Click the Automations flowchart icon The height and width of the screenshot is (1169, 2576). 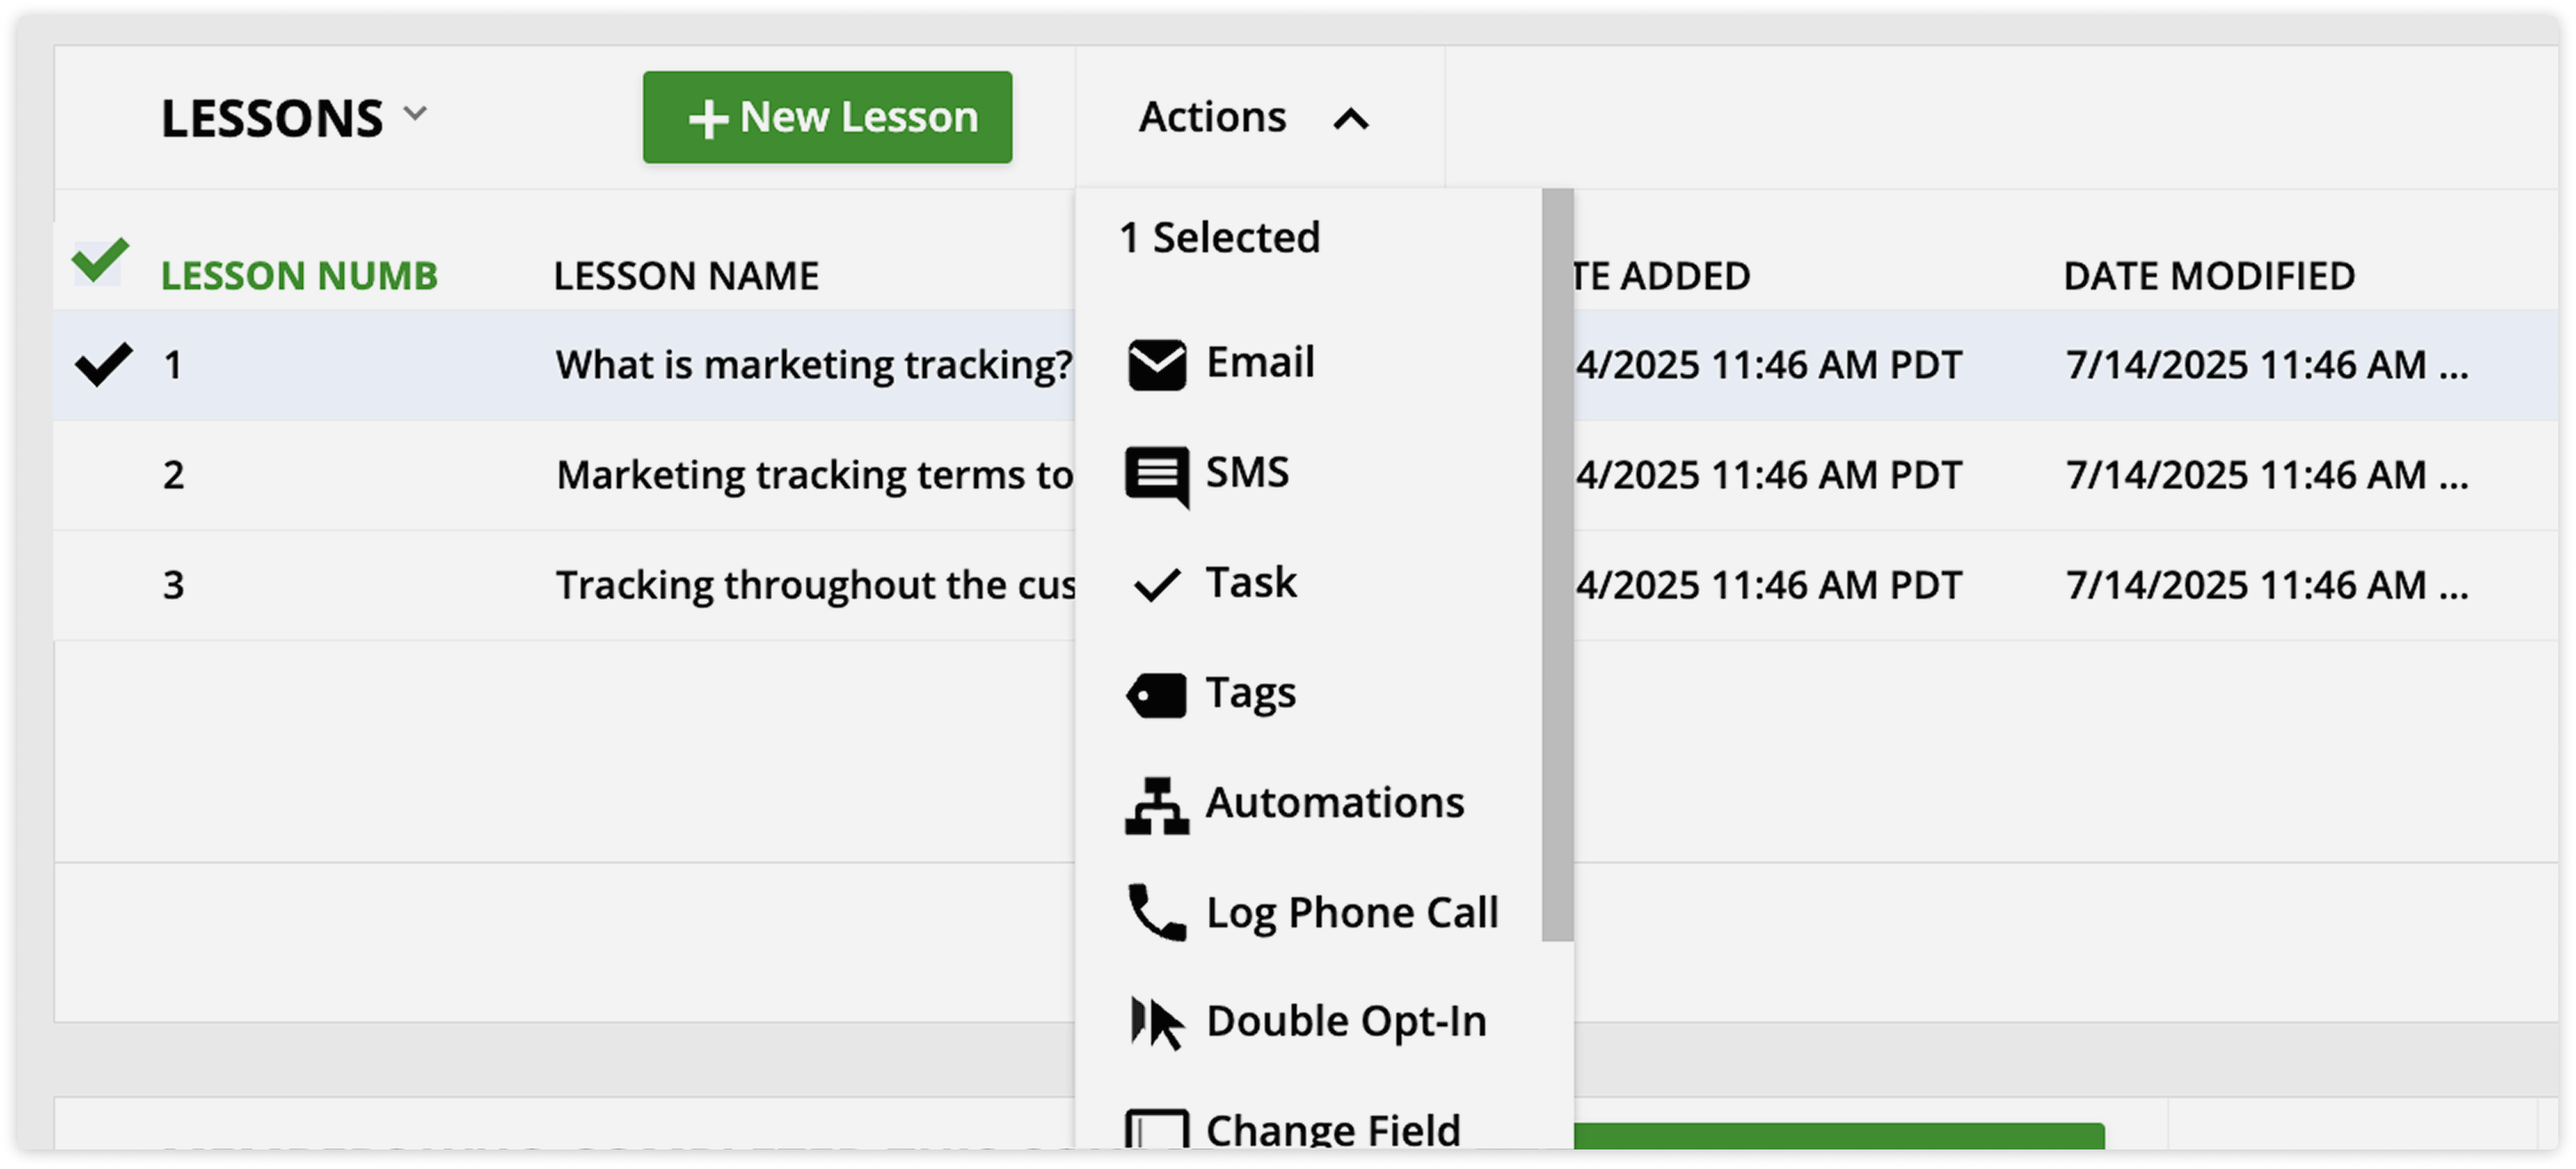(x=1157, y=806)
